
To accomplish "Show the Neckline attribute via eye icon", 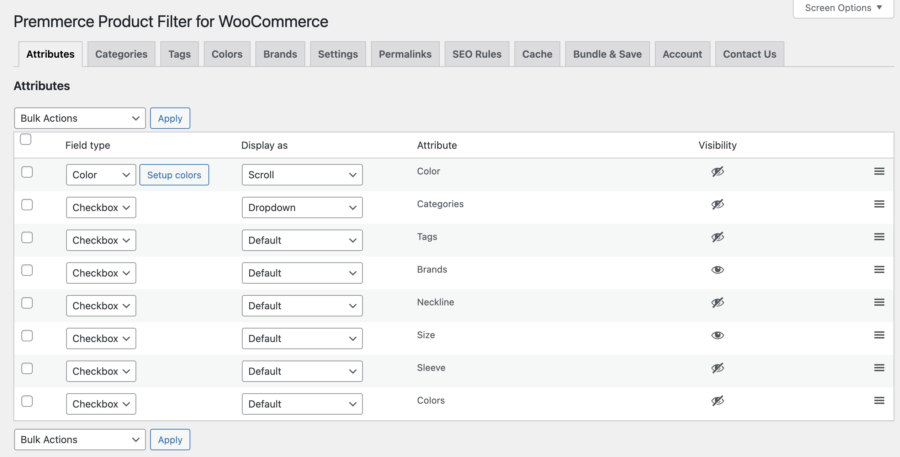I will pyautogui.click(x=717, y=303).
